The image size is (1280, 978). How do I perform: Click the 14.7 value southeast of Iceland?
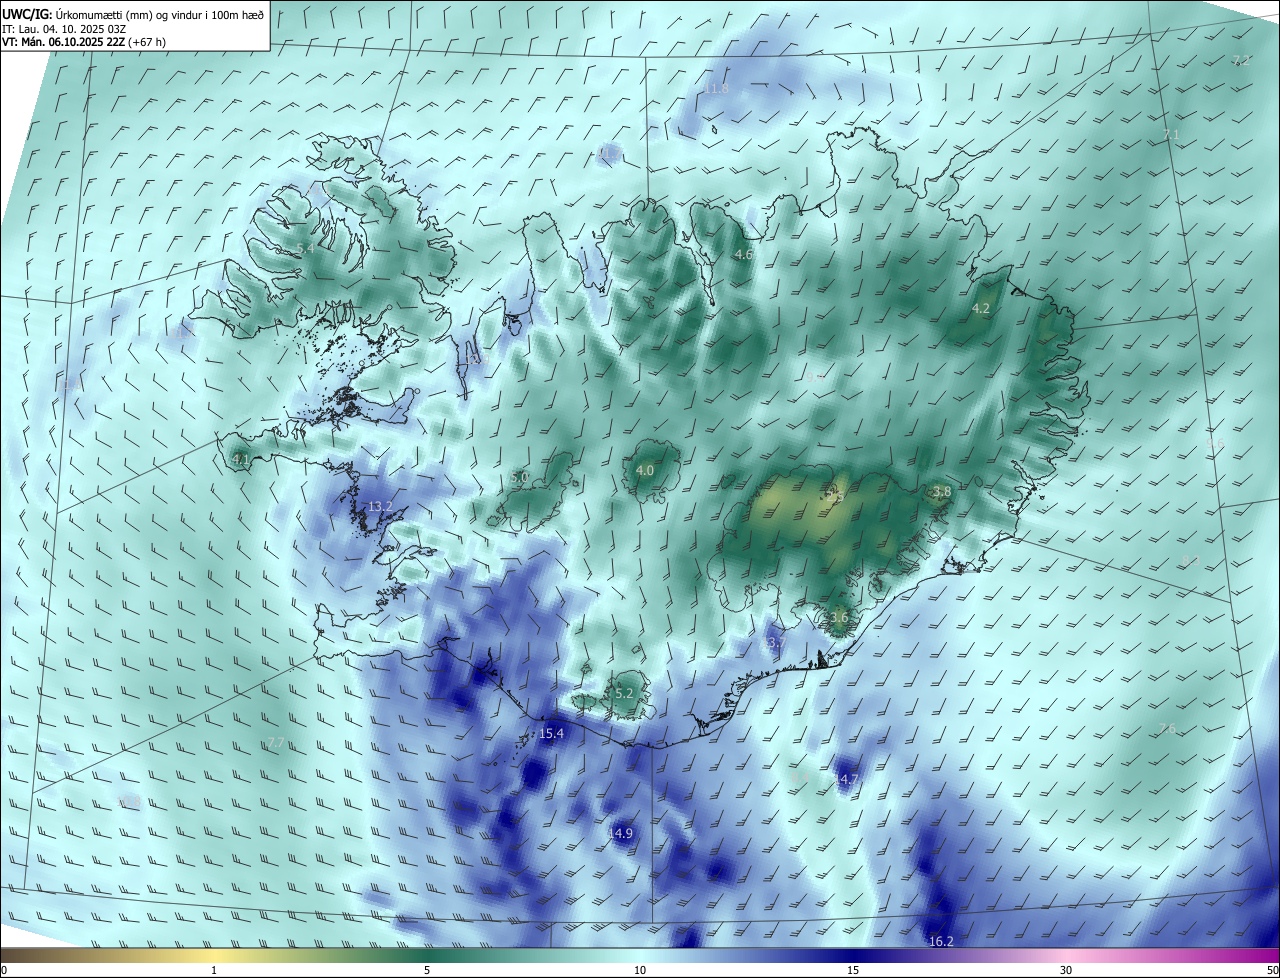point(846,778)
